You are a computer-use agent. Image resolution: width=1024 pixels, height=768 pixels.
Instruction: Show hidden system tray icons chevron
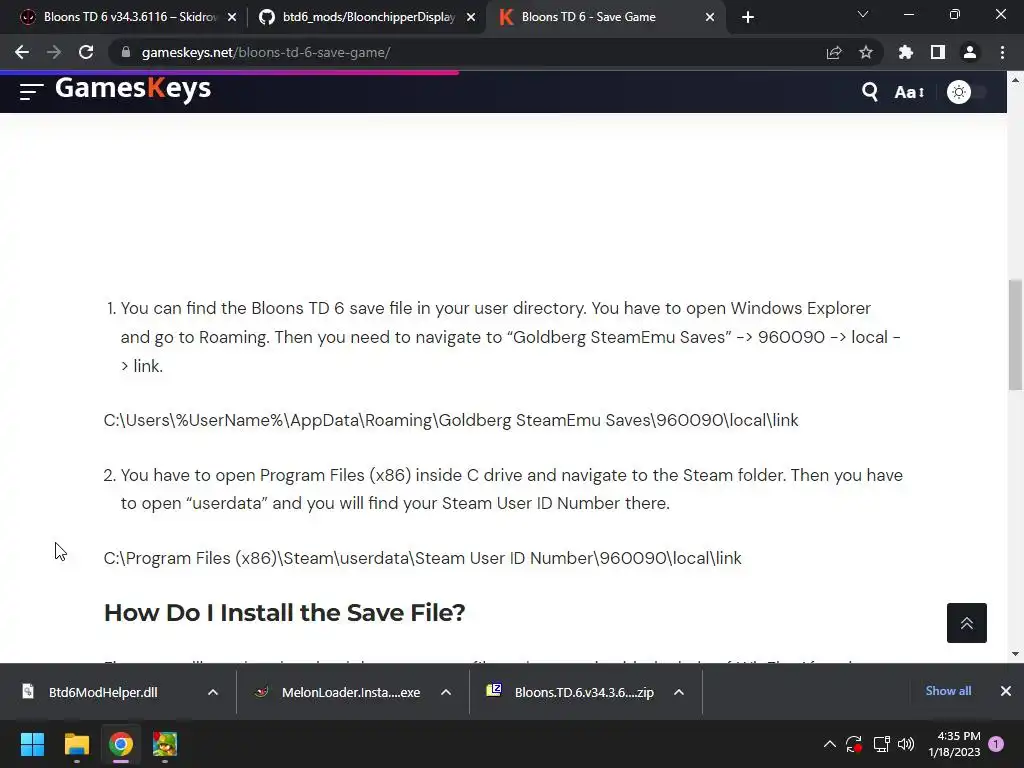click(829, 744)
